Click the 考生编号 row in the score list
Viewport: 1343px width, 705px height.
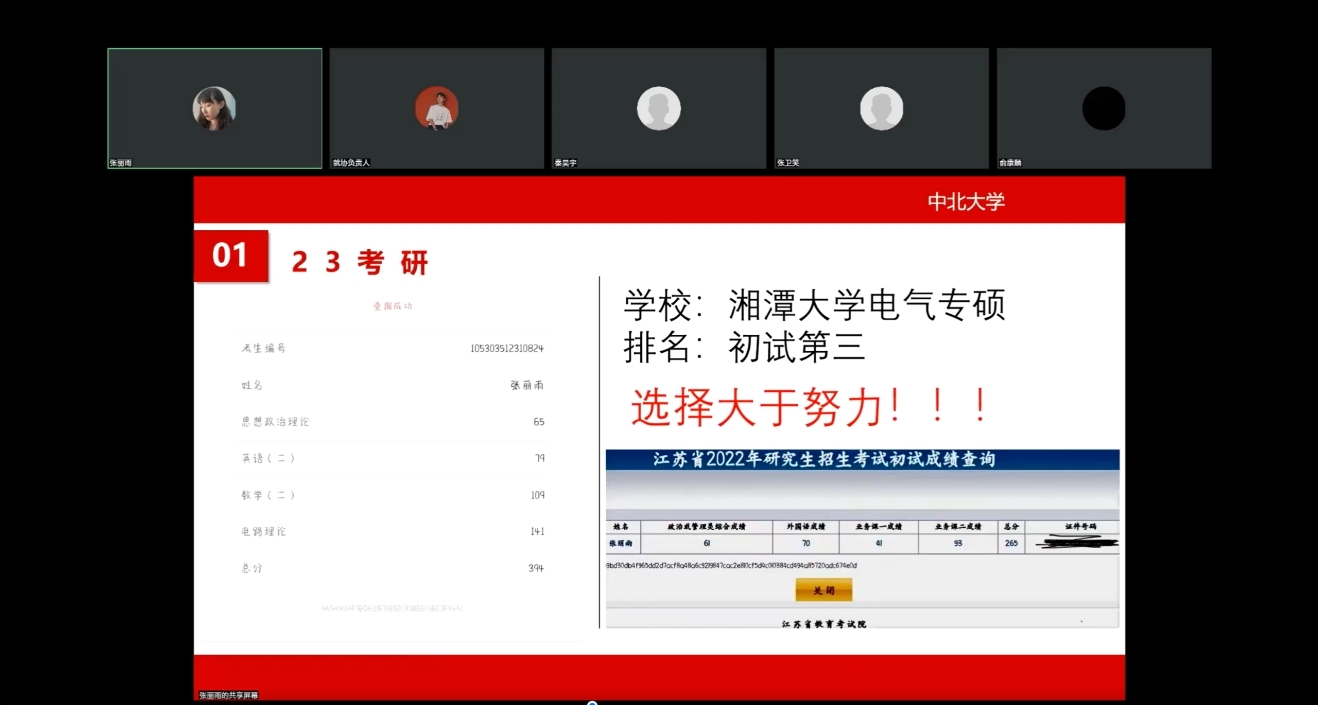pyautogui.click(x=392, y=348)
